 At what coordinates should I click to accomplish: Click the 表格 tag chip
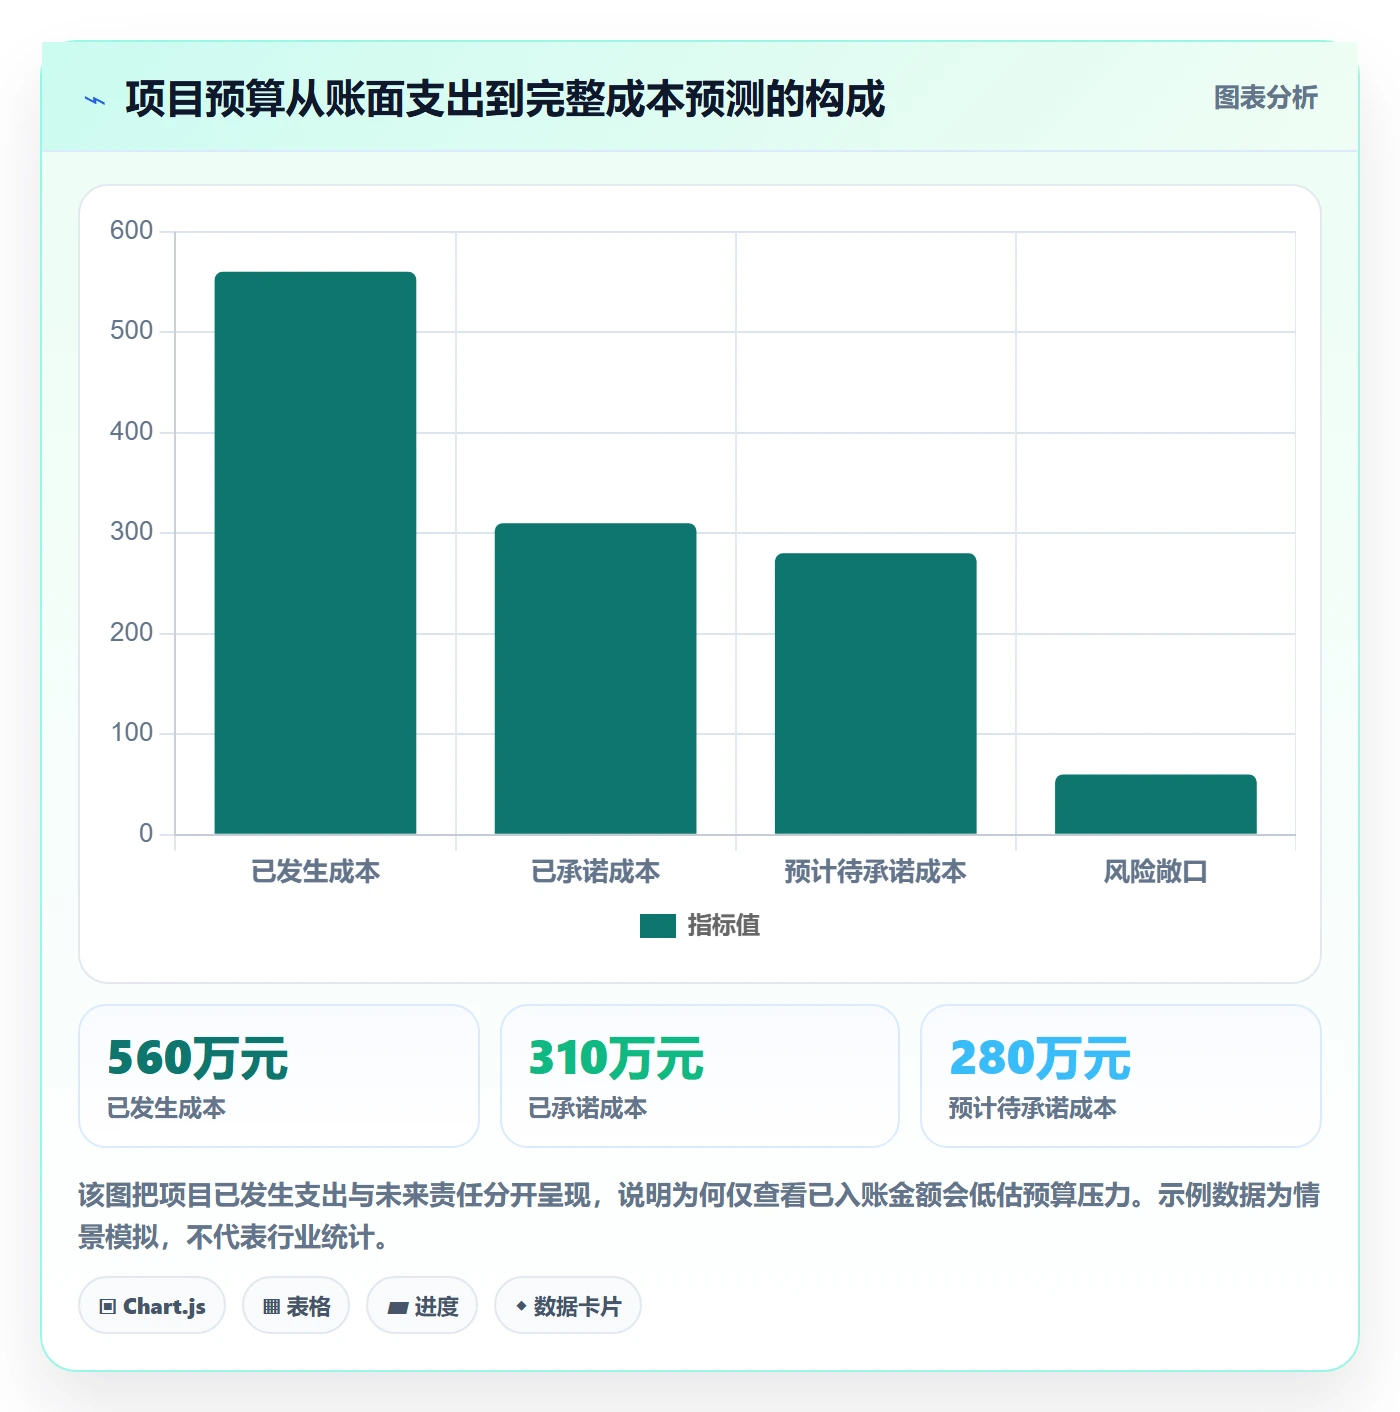(296, 1306)
